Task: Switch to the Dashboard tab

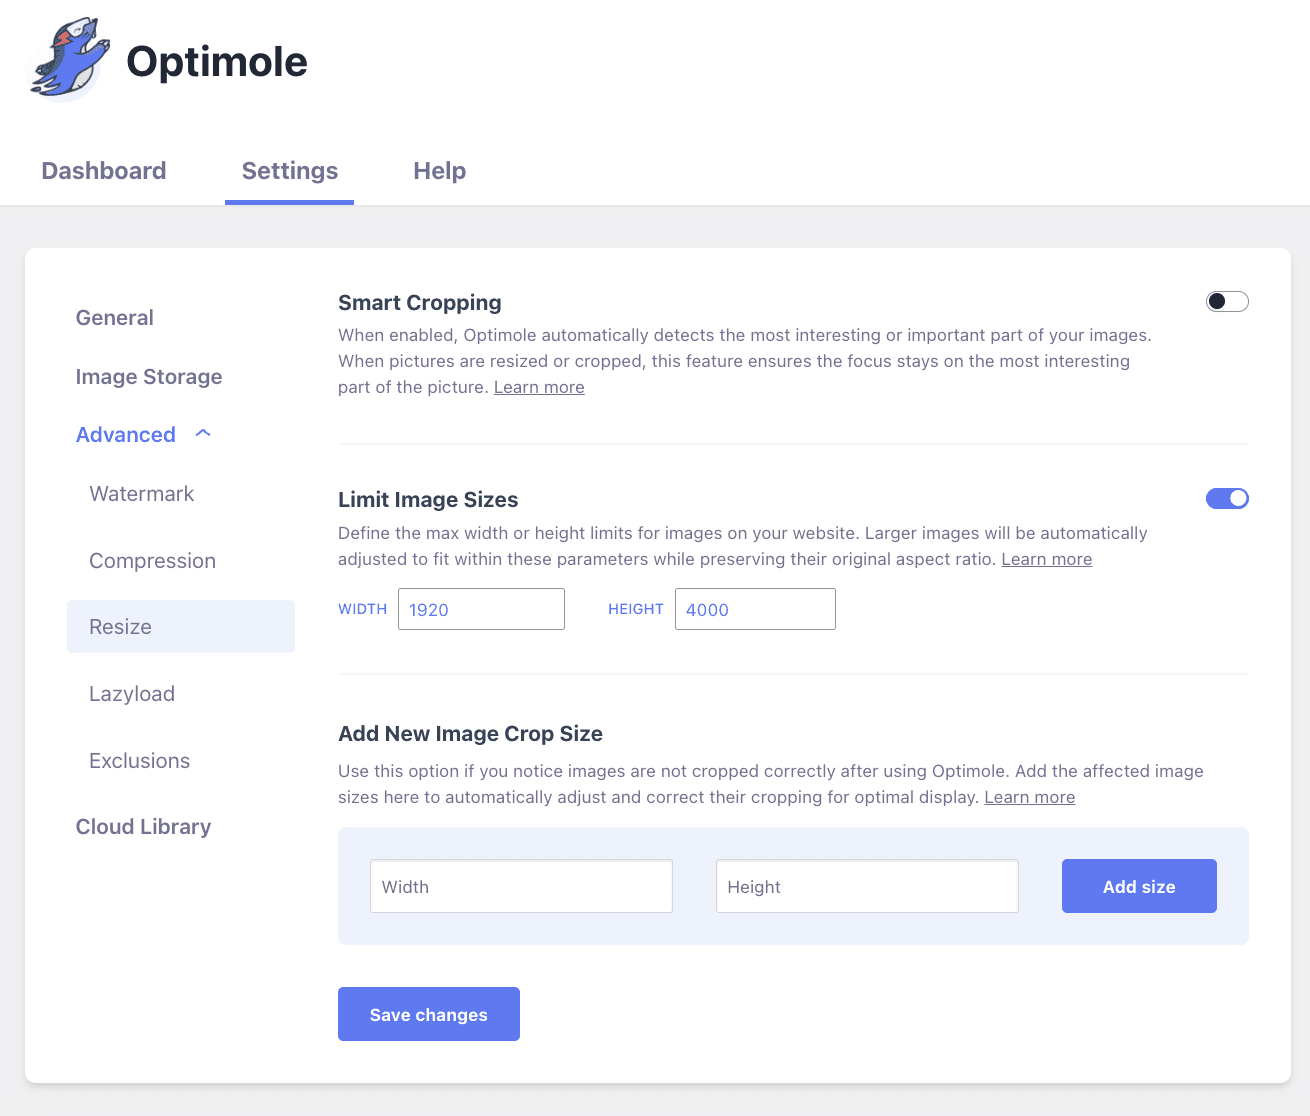Action: click(x=104, y=171)
